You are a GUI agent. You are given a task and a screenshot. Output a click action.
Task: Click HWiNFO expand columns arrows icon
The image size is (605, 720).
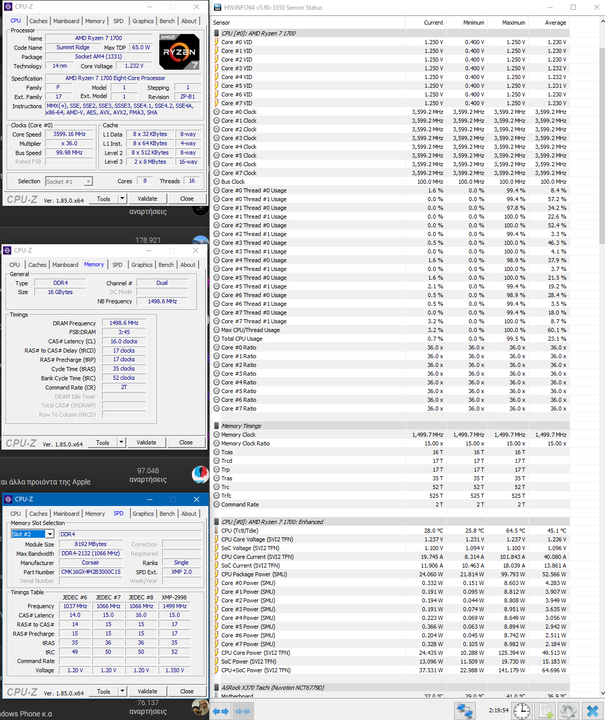(221, 711)
